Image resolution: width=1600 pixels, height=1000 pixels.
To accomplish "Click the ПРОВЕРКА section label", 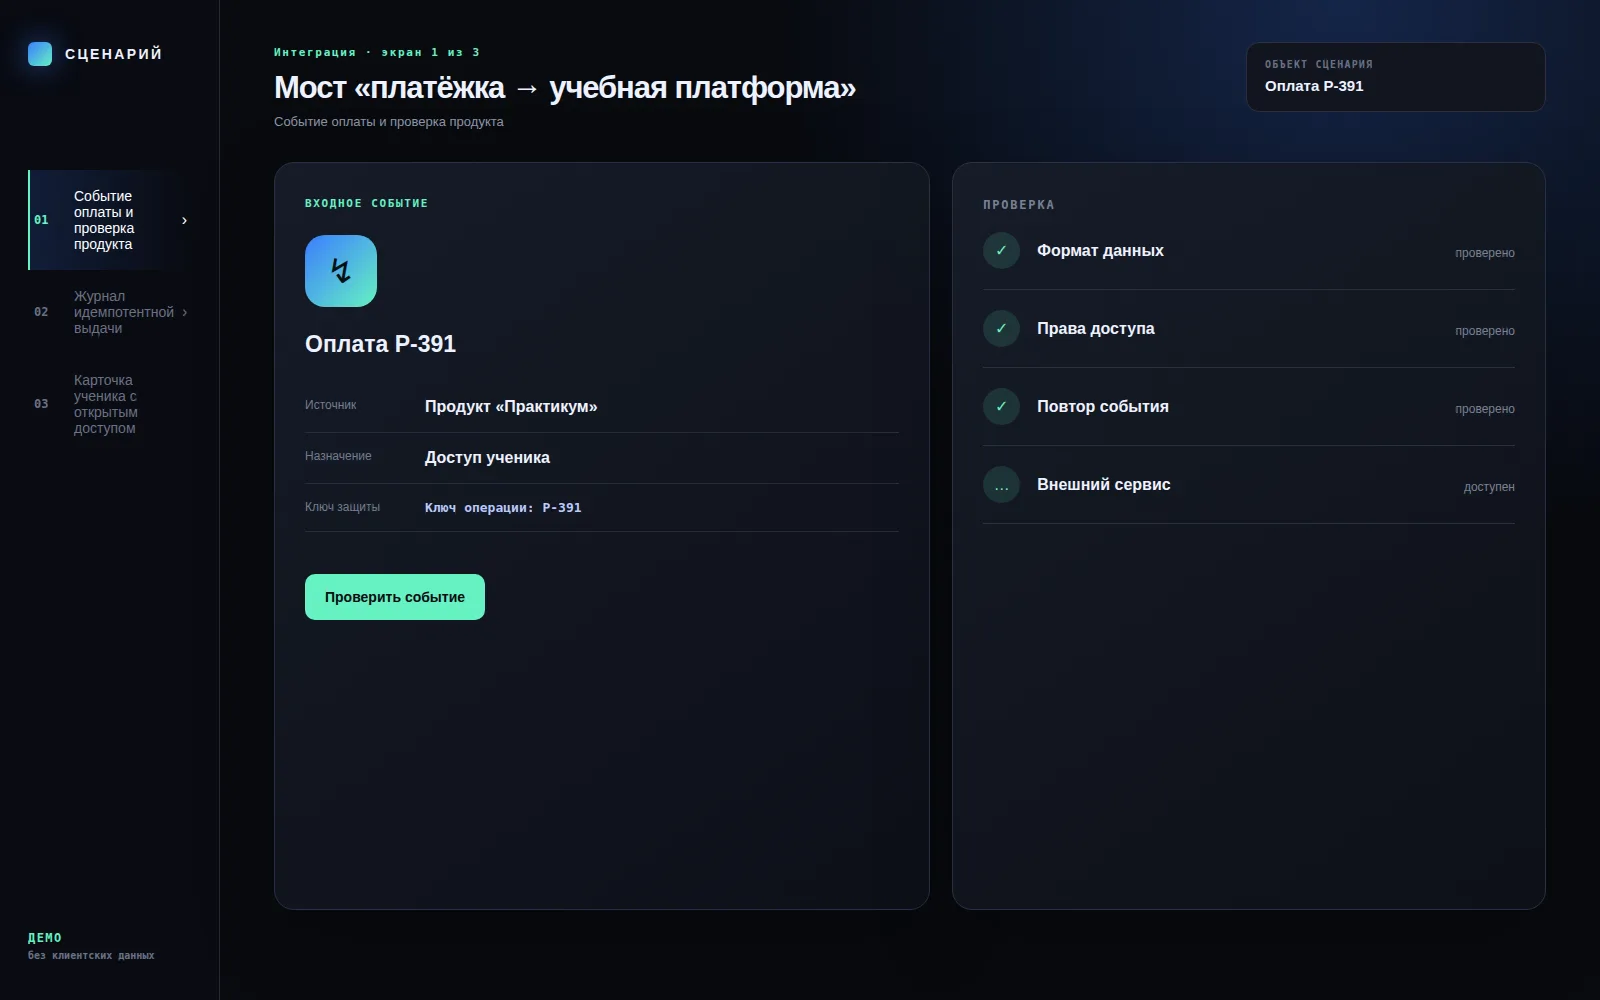I will (x=1018, y=205).
